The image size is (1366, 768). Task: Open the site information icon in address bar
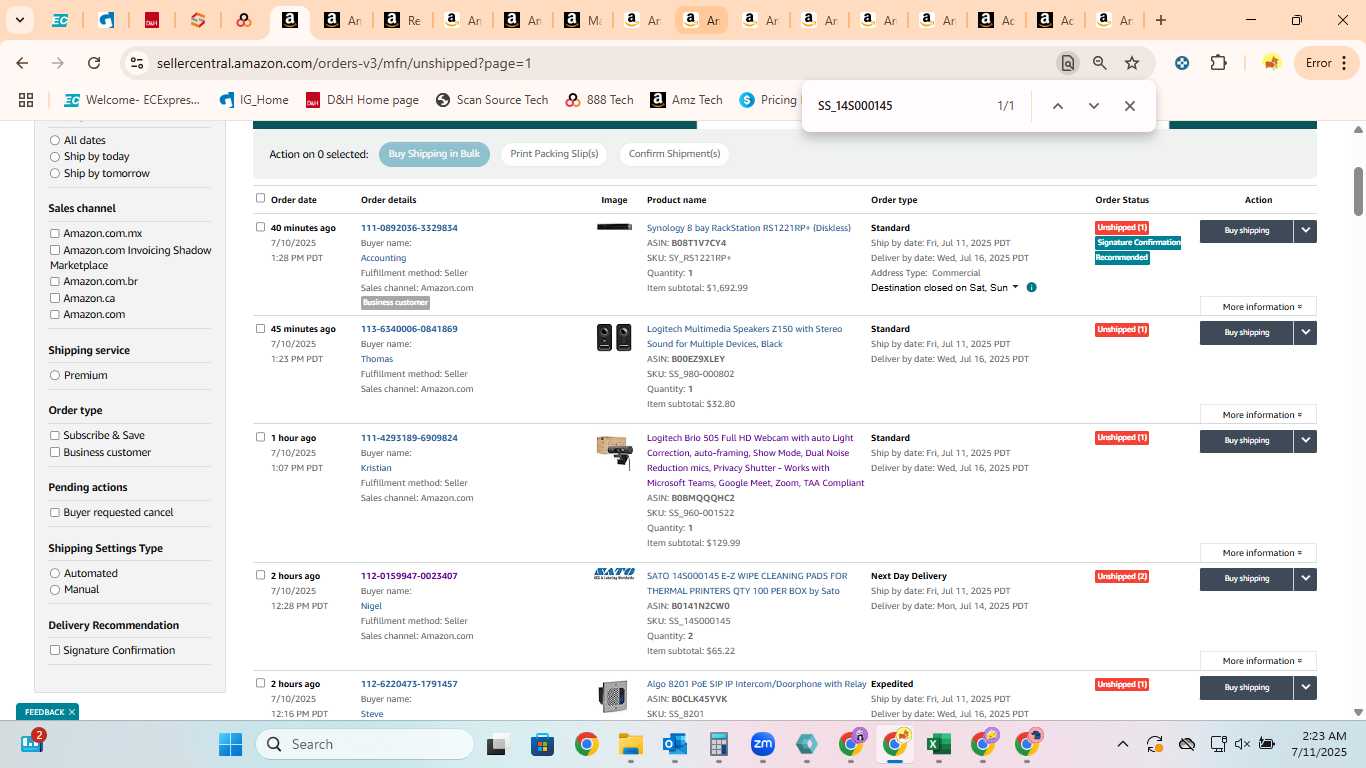click(x=137, y=63)
